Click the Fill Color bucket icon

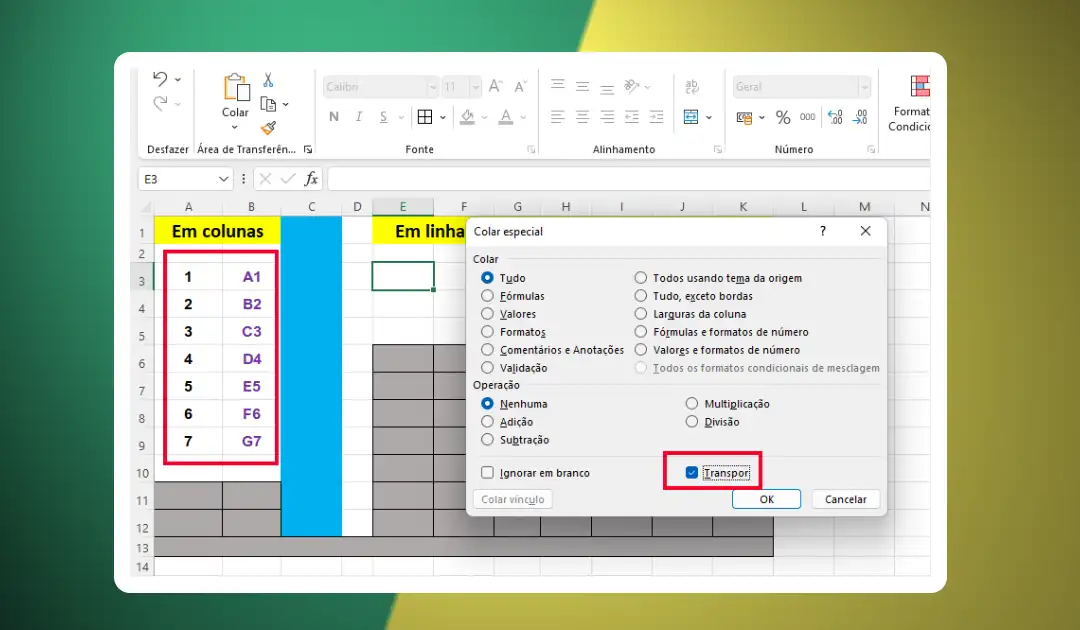(467, 117)
